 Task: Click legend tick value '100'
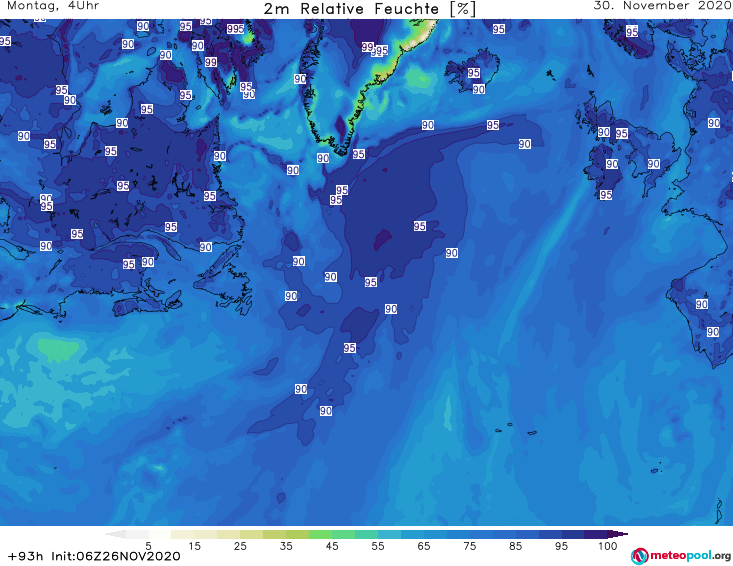[x=608, y=546]
